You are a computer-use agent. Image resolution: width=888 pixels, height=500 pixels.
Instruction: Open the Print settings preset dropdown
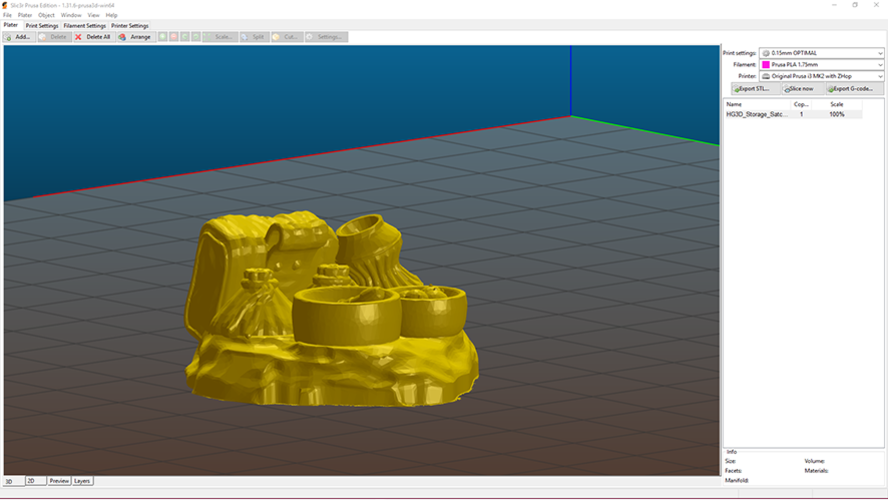(x=821, y=53)
